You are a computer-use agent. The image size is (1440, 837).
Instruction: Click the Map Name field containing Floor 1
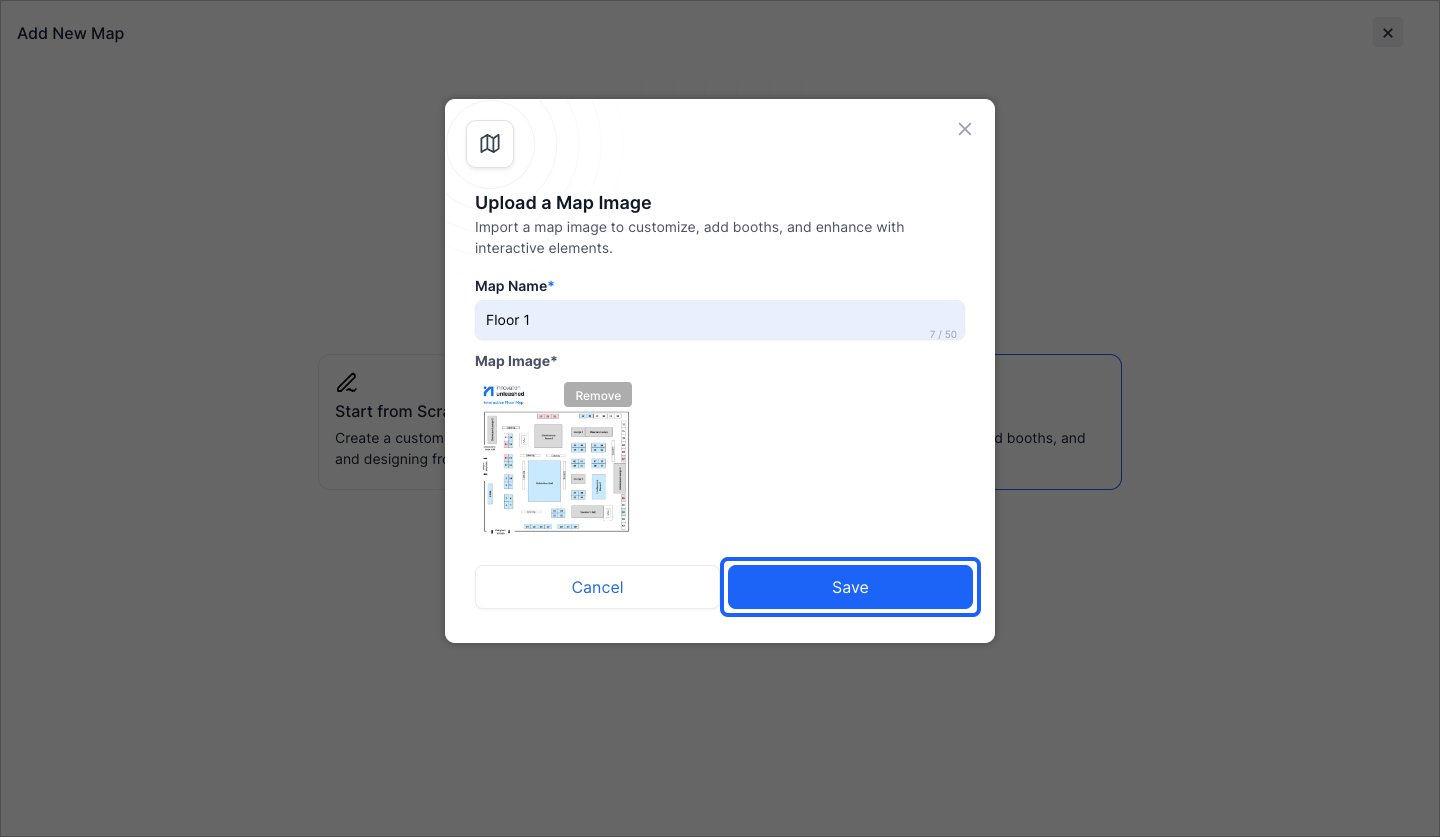coord(720,320)
